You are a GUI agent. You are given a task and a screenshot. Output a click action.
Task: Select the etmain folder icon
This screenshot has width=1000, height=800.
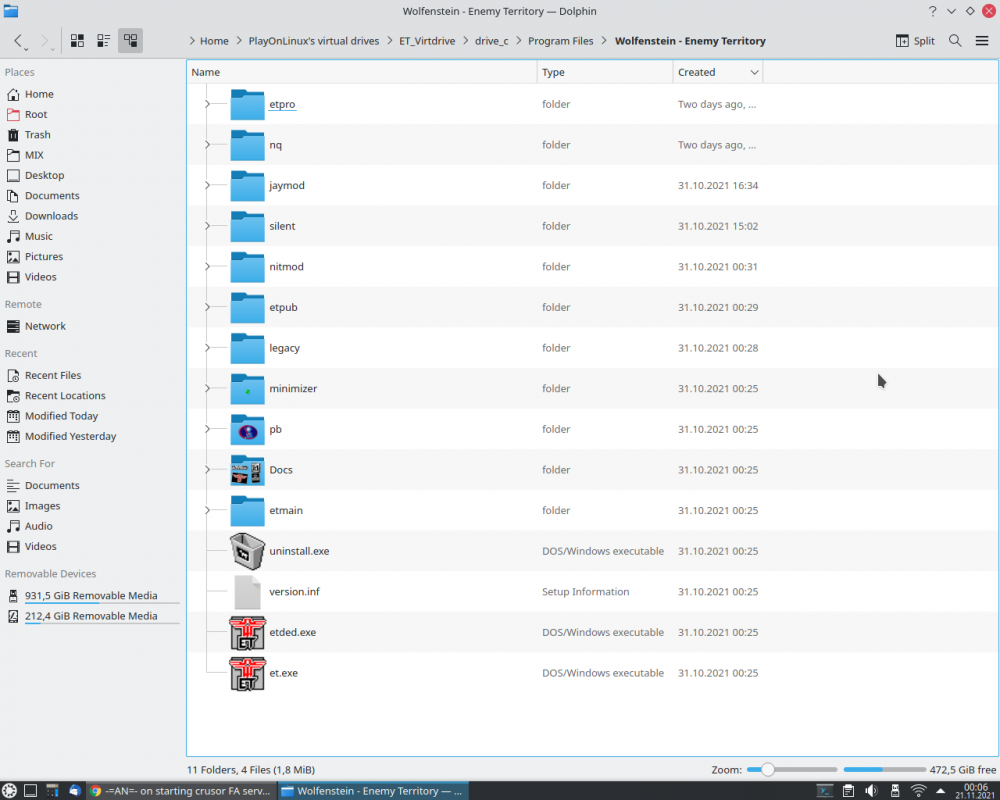point(247,510)
